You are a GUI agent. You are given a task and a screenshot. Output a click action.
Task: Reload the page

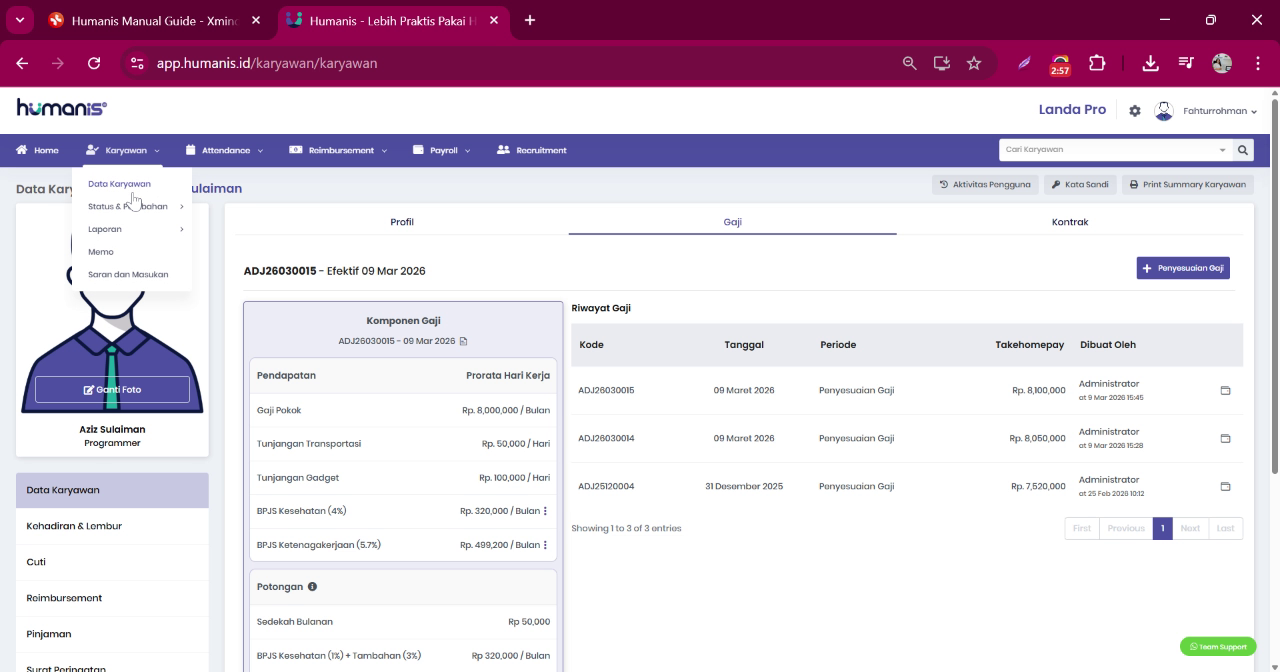(x=94, y=63)
